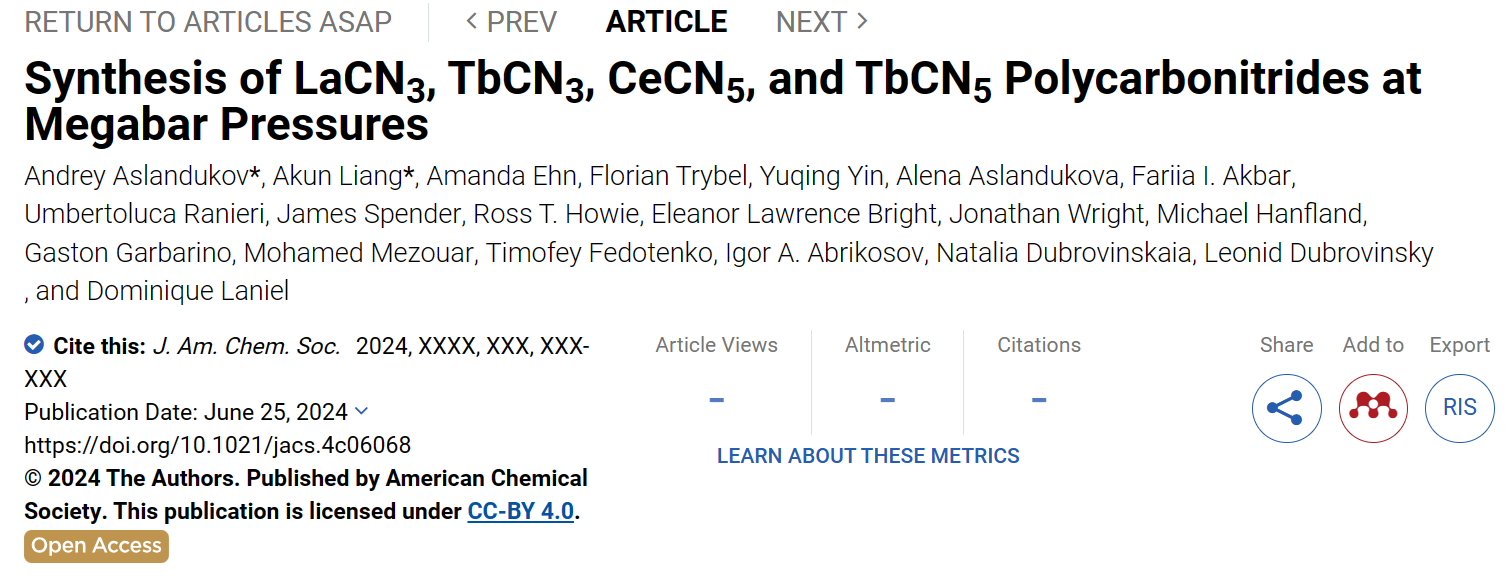Viewport: 1509px width, 579px height.
Task: Click the Open Access badge
Action: click(97, 546)
